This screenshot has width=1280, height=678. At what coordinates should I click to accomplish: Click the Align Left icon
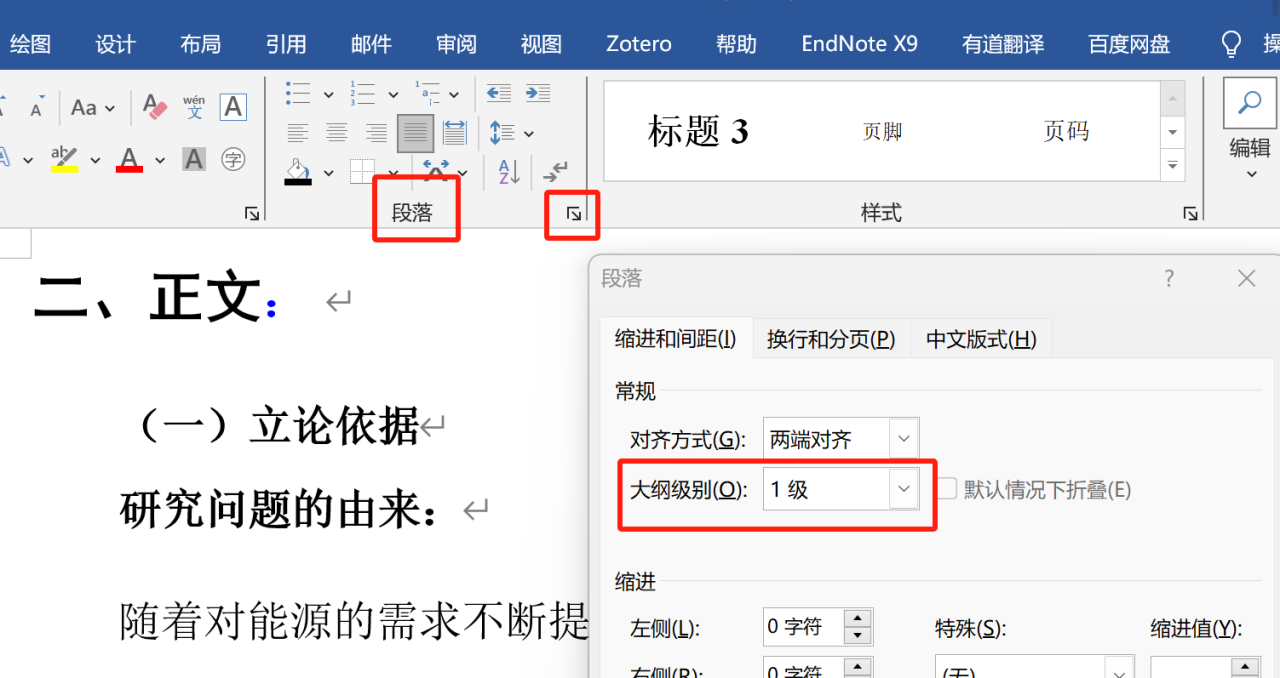pyautogui.click(x=297, y=132)
